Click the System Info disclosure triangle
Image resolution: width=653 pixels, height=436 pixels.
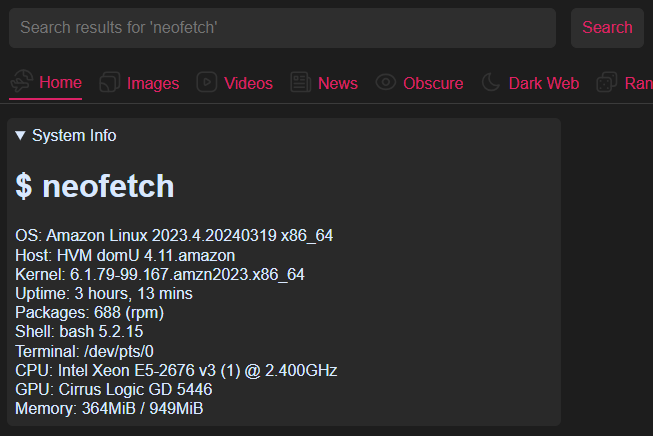tap(21, 135)
